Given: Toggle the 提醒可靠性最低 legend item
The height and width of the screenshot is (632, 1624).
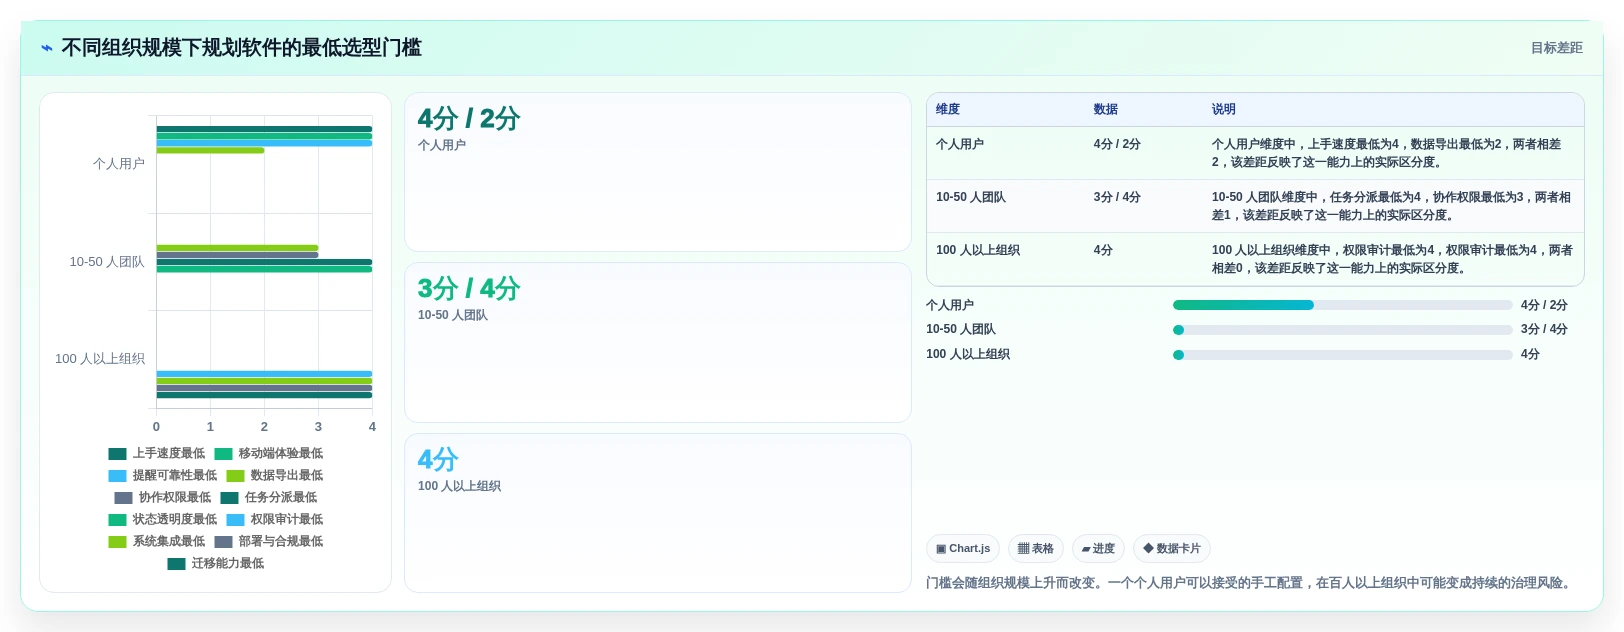Looking at the screenshot, I should pyautogui.click(x=163, y=476).
